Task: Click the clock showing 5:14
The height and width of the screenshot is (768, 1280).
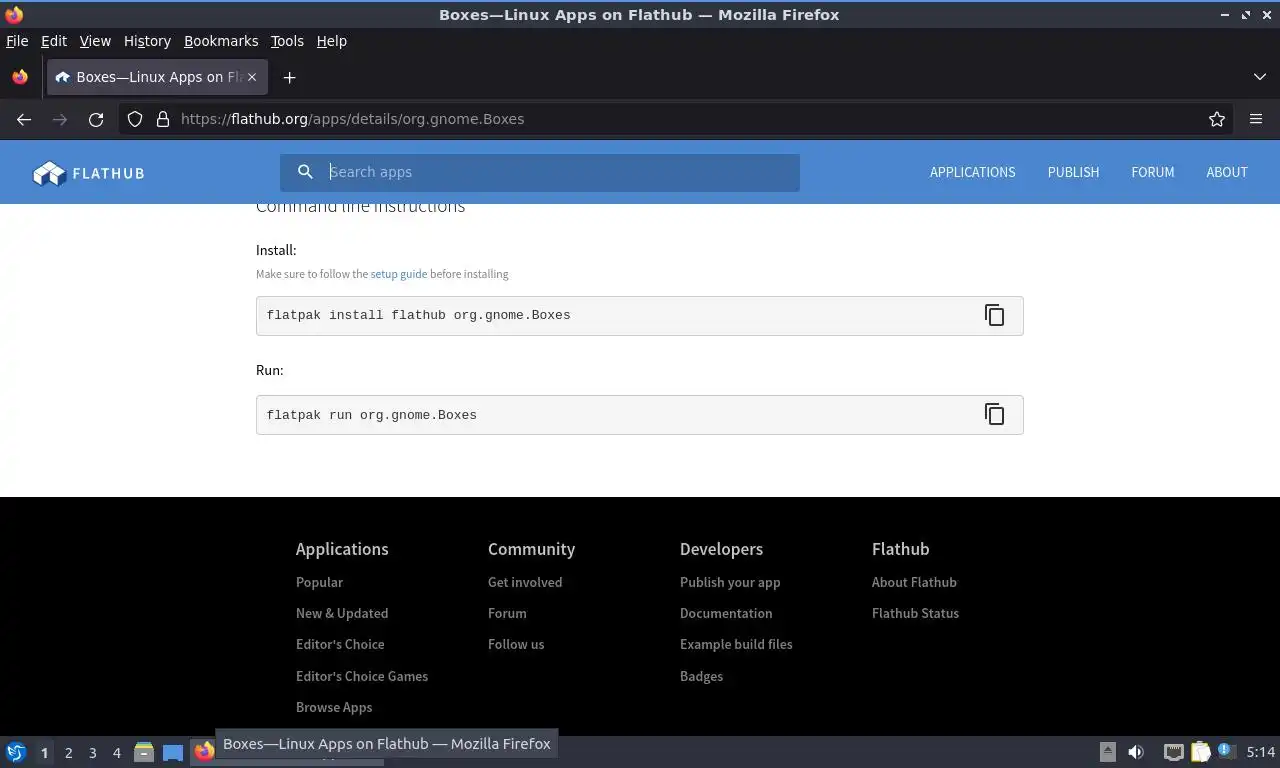Action: point(1261,752)
